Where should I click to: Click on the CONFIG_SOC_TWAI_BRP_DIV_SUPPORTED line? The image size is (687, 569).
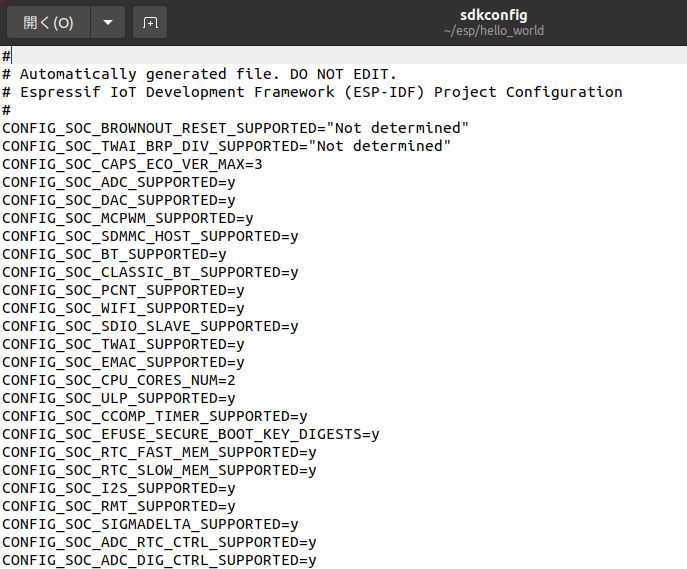(x=226, y=146)
